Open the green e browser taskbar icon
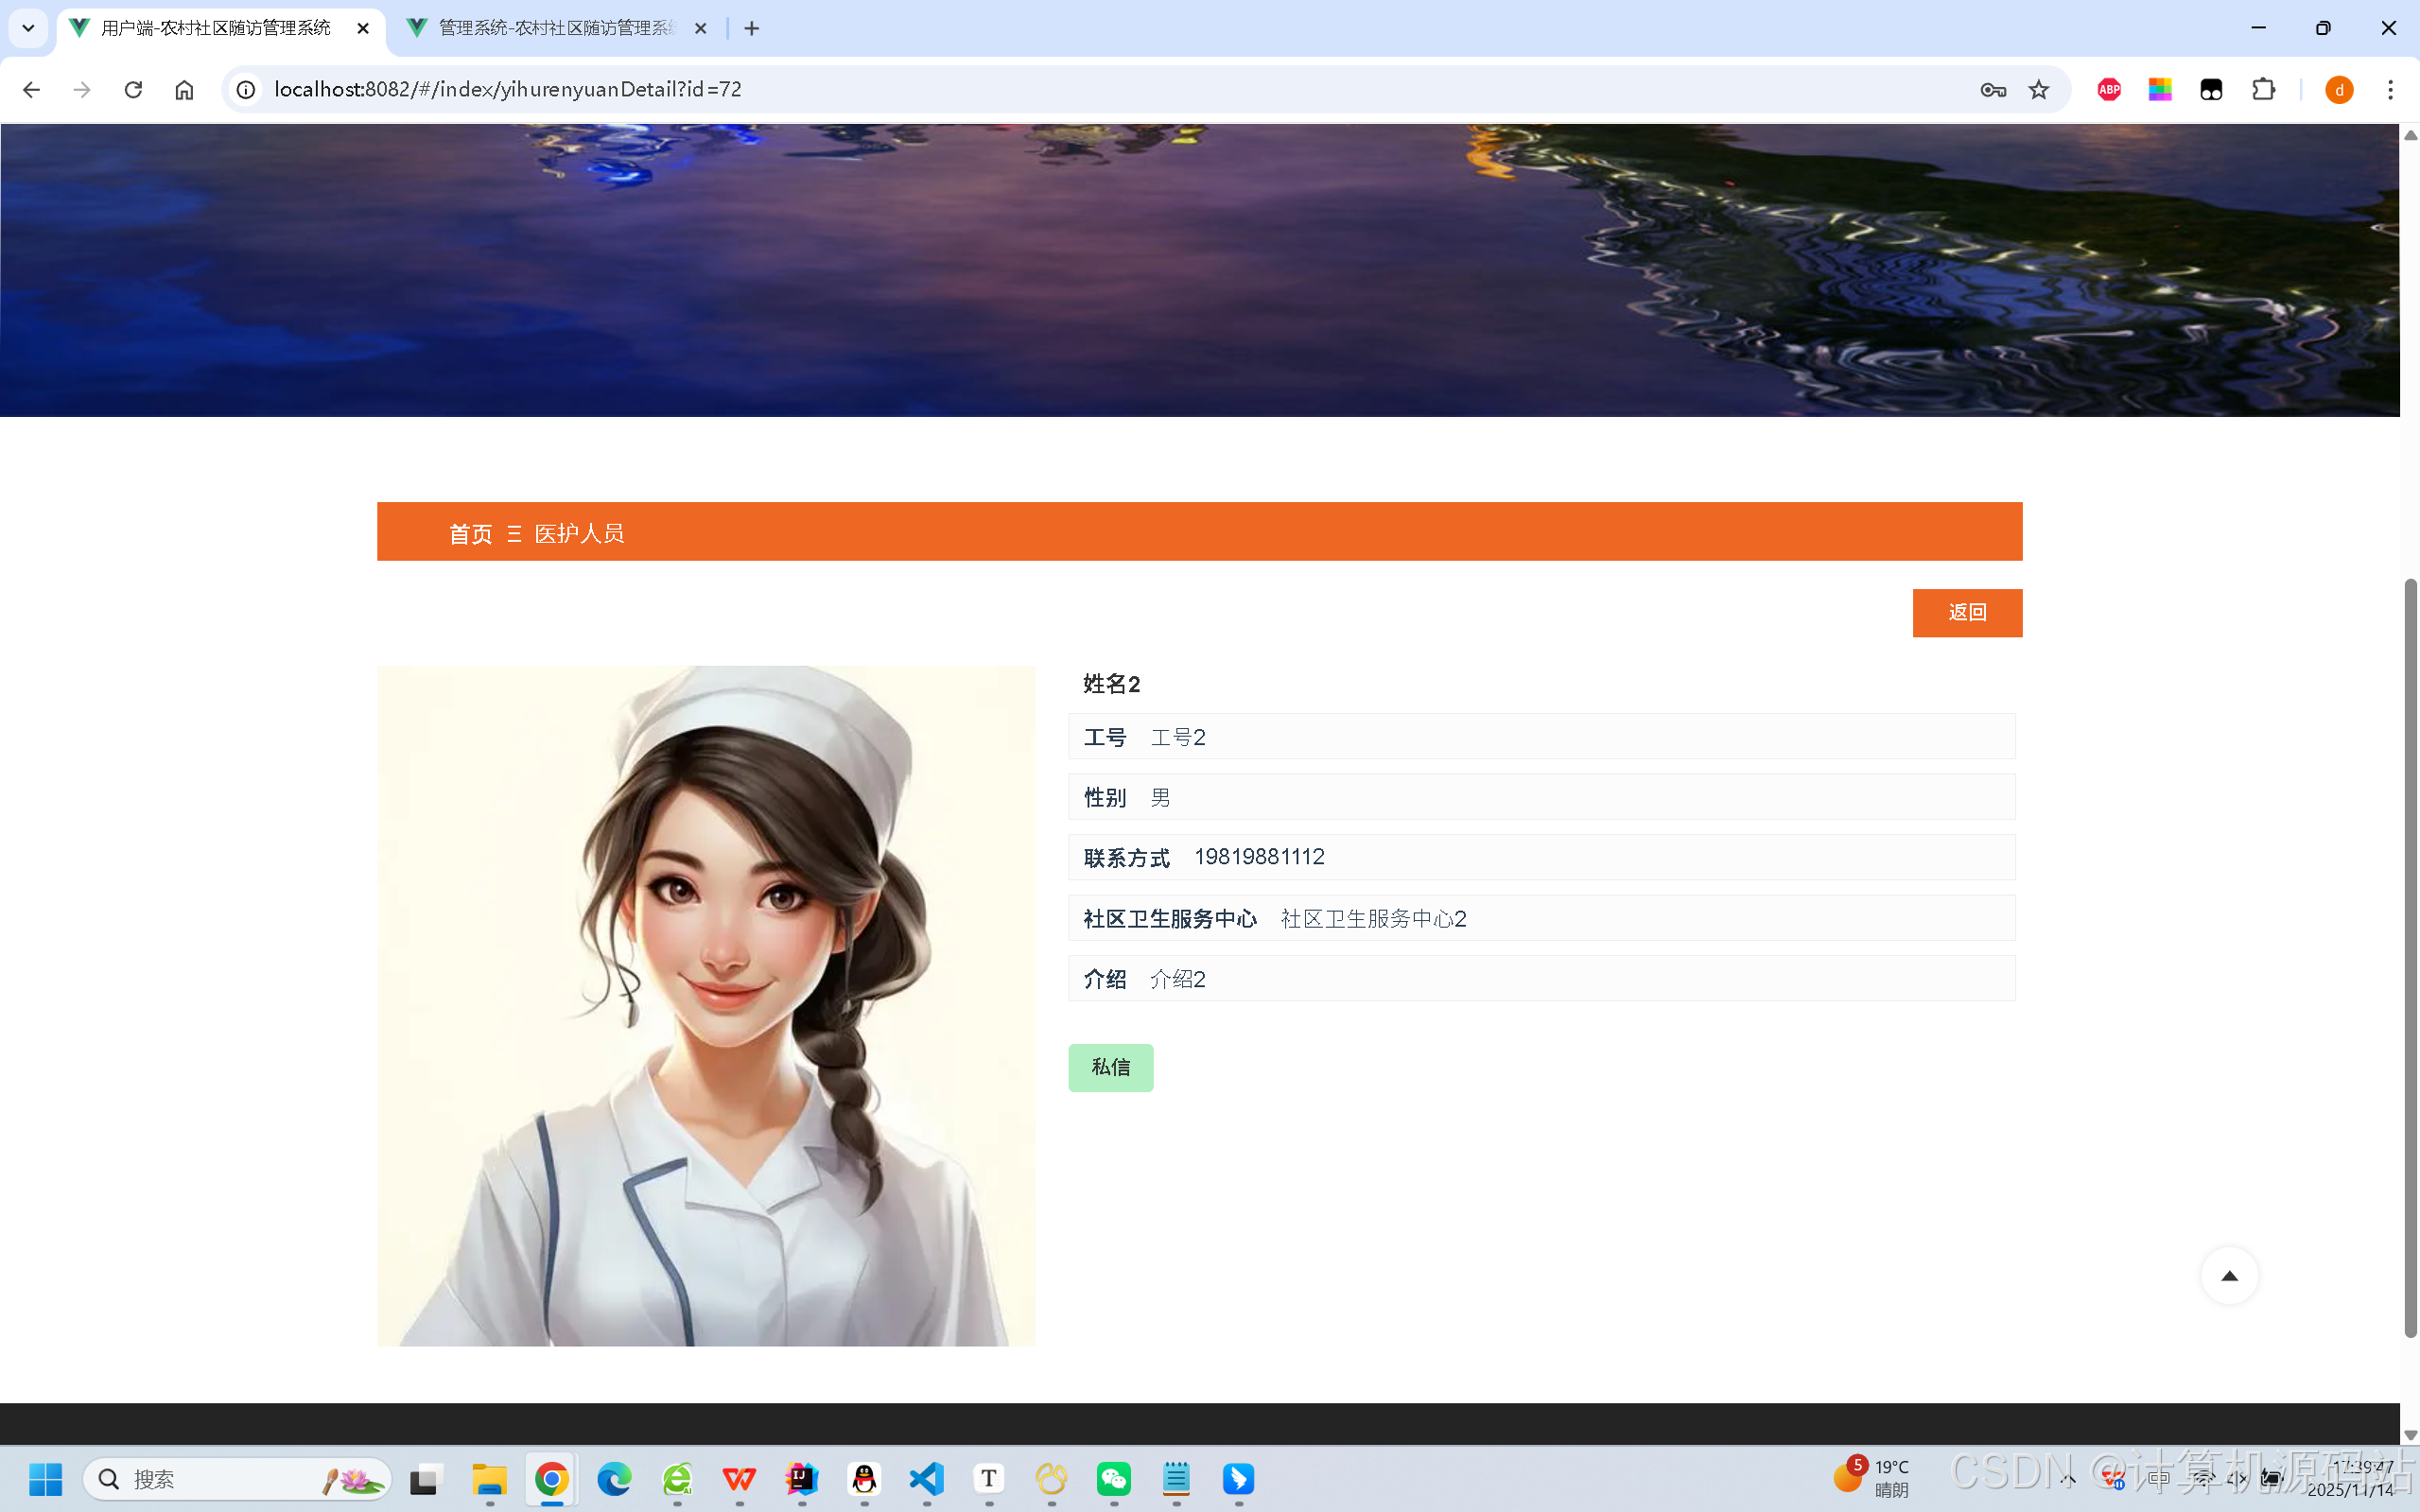The image size is (2420, 1512). coord(677,1479)
